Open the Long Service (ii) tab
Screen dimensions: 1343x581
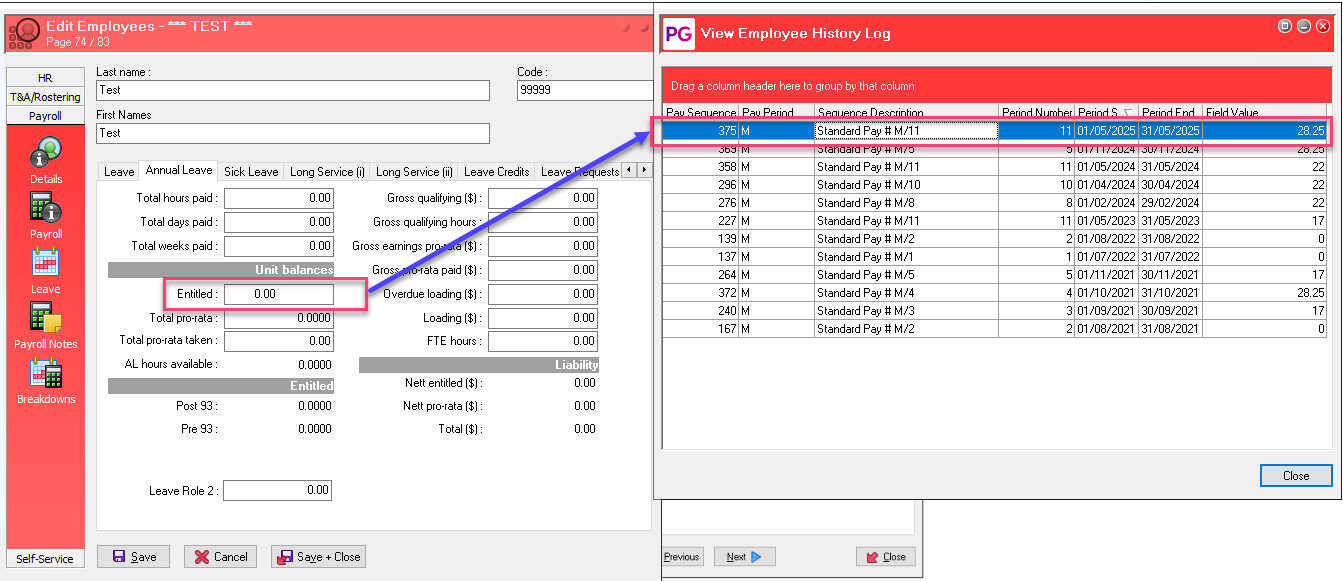point(414,172)
